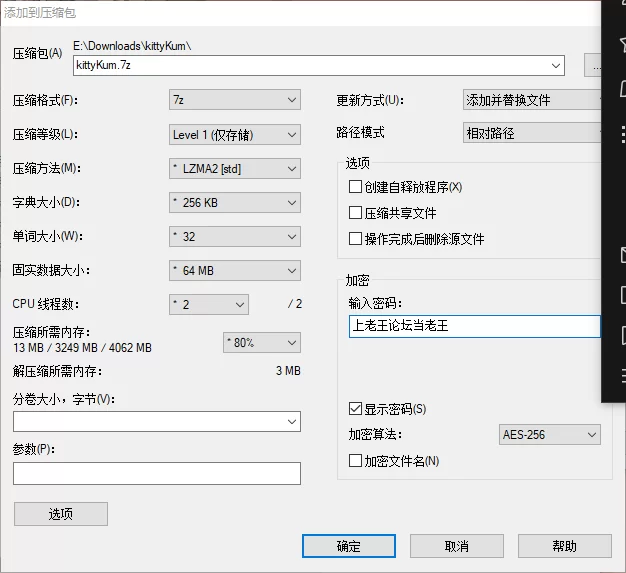The image size is (626, 573).
Task: Enable 创建自释放程序 checkbox
Action: pos(355,186)
